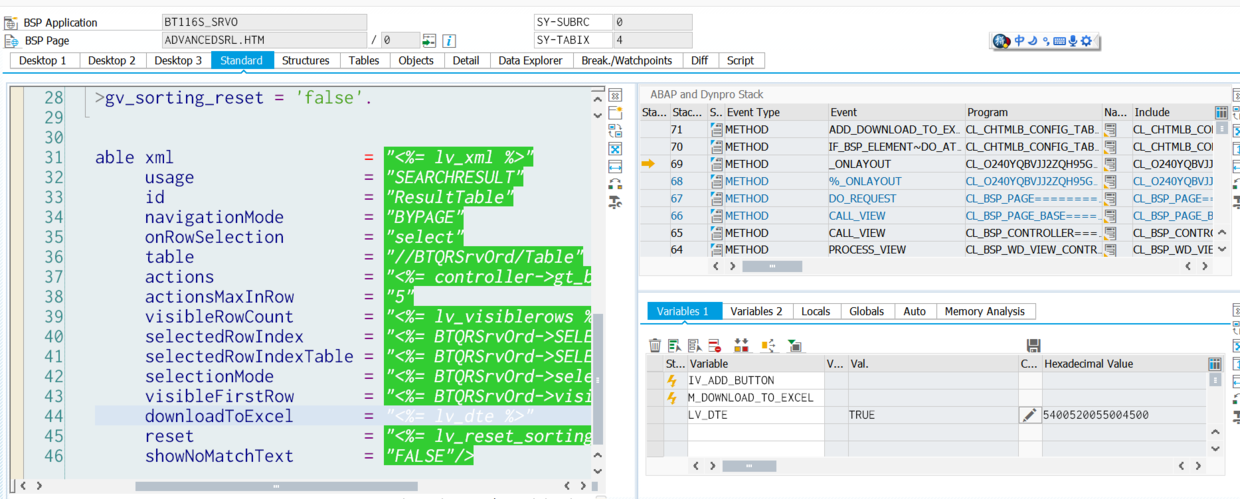1240x499 pixels.
Task: Switch to the Desktop 3 tab
Action: click(178, 61)
